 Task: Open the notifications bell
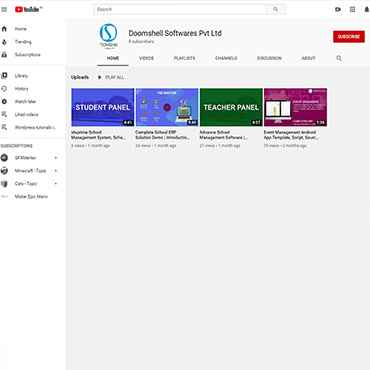[367, 9]
